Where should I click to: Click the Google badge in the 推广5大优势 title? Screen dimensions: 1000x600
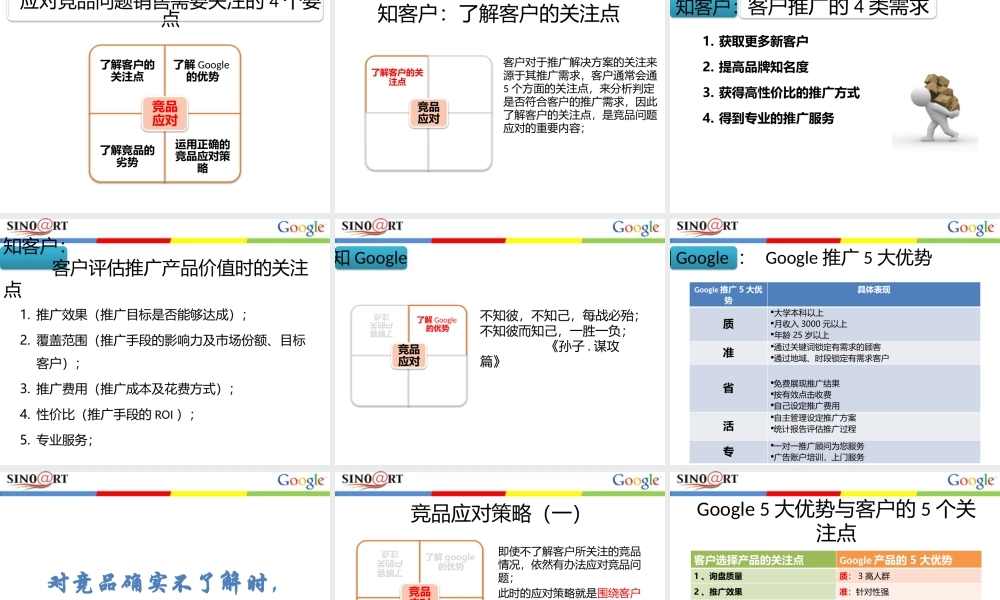click(x=703, y=258)
